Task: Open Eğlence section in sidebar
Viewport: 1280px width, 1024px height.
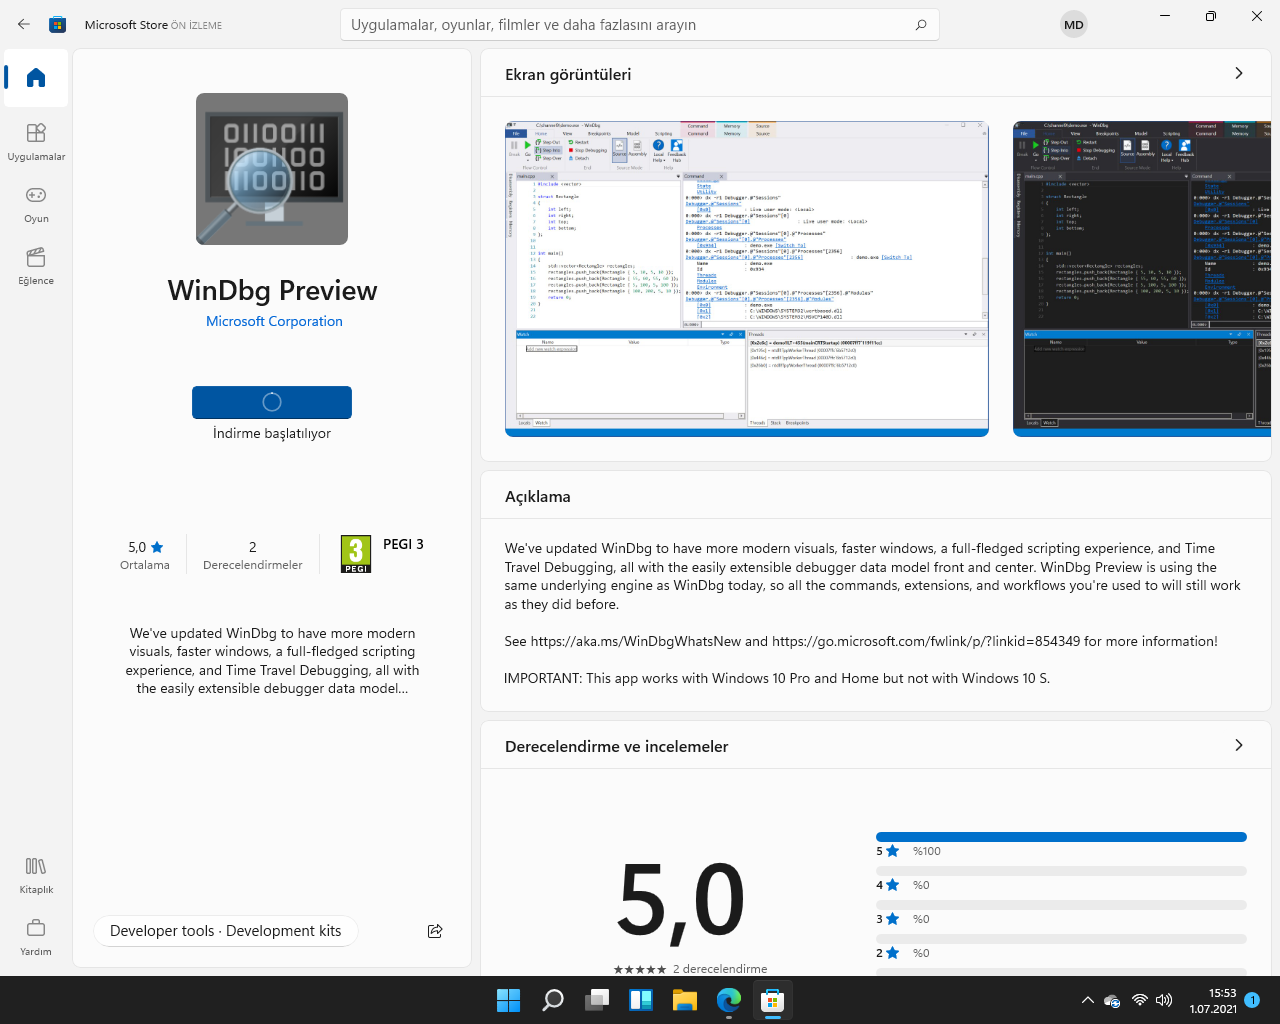Action: coord(36,266)
